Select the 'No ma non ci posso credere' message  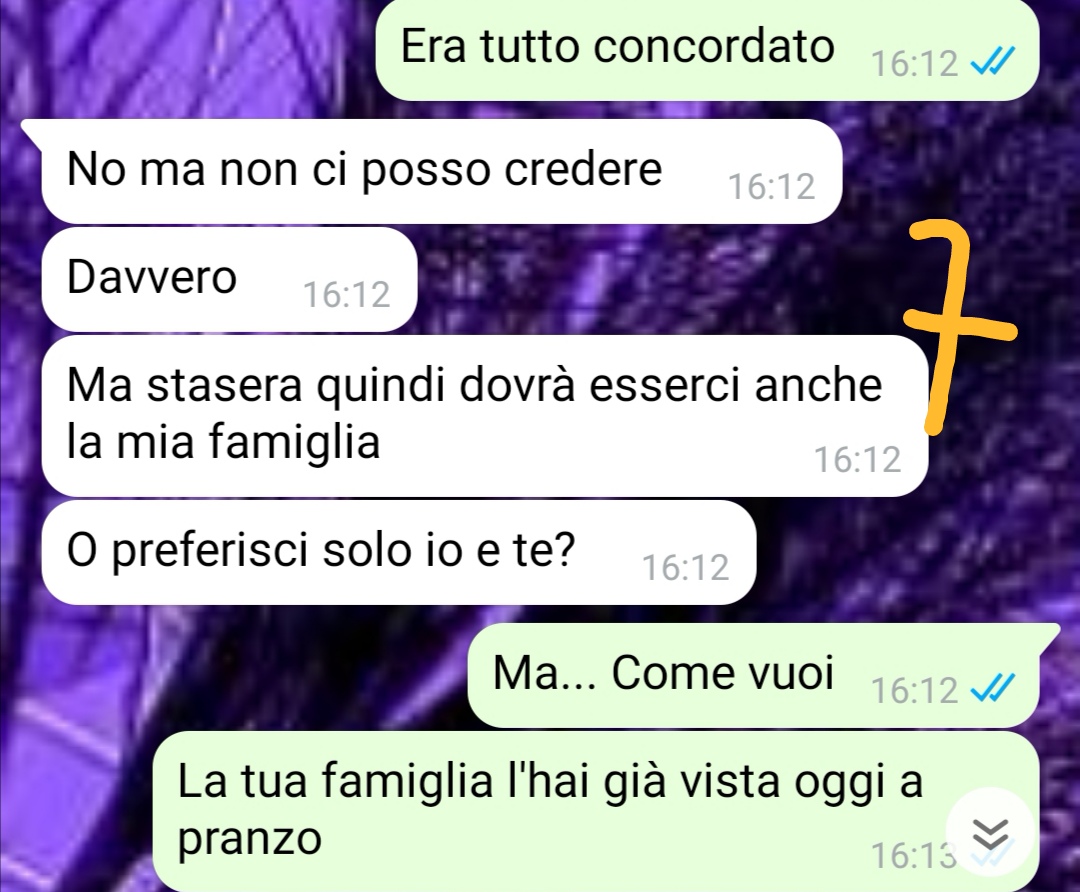coord(442,172)
